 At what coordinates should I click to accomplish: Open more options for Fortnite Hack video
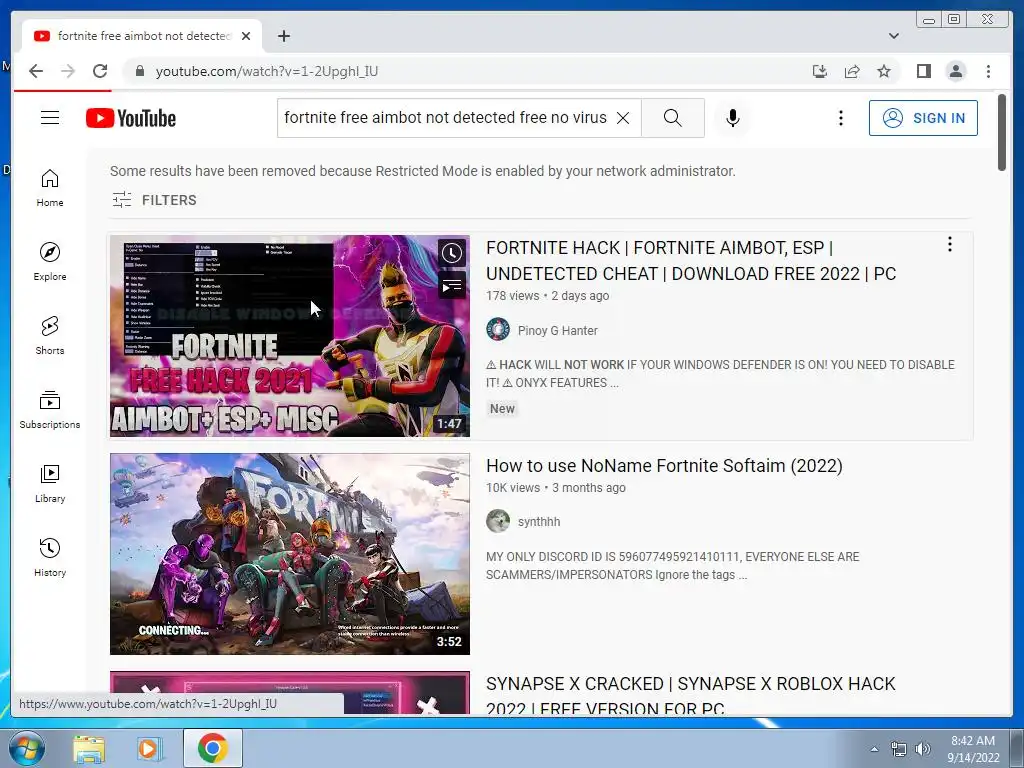(950, 244)
